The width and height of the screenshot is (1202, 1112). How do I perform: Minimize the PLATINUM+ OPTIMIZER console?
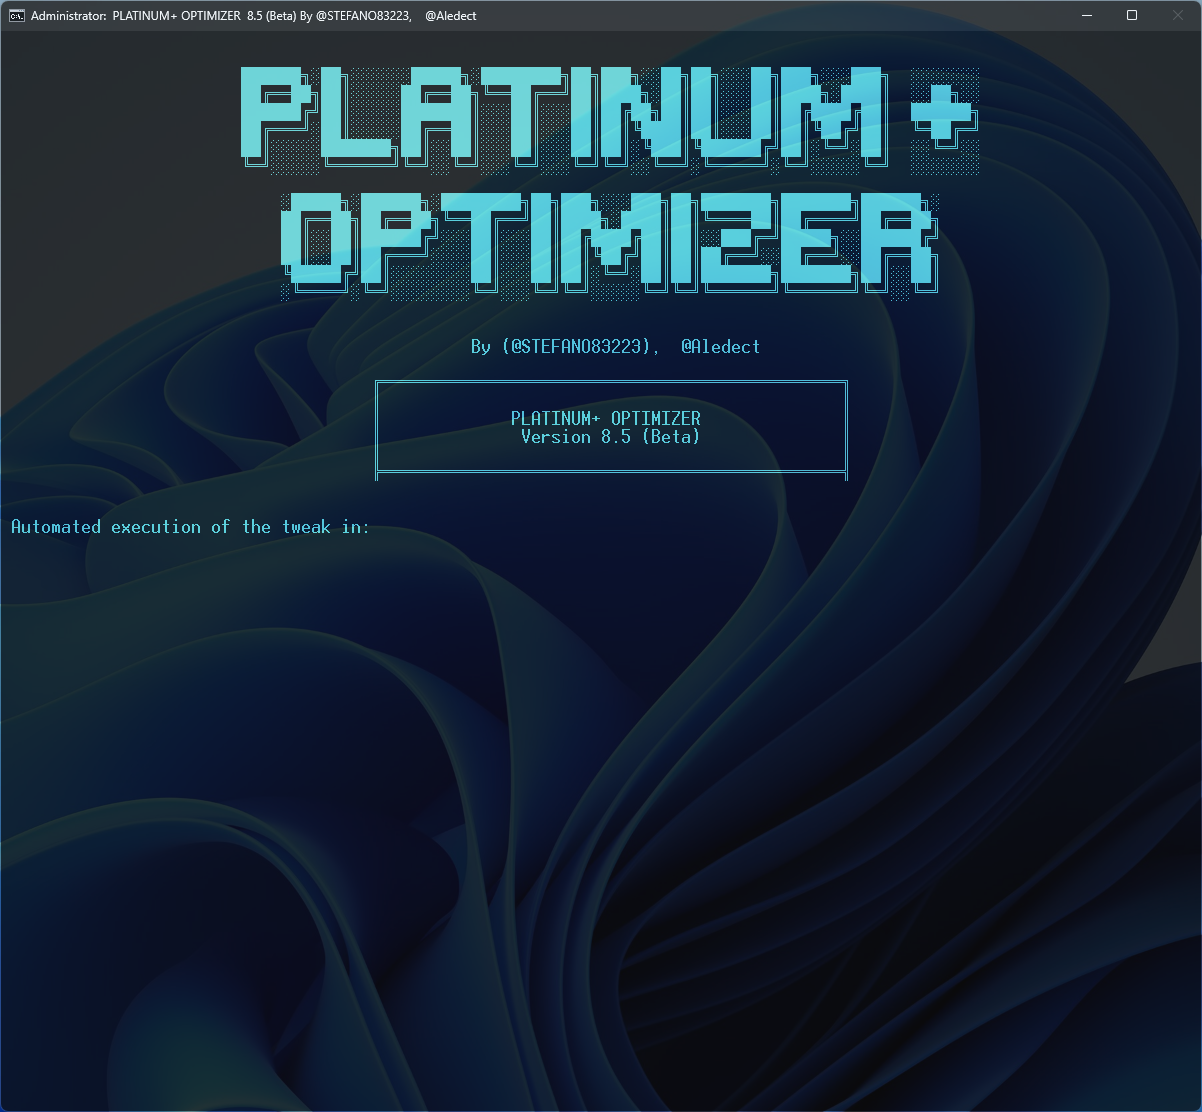point(1086,15)
